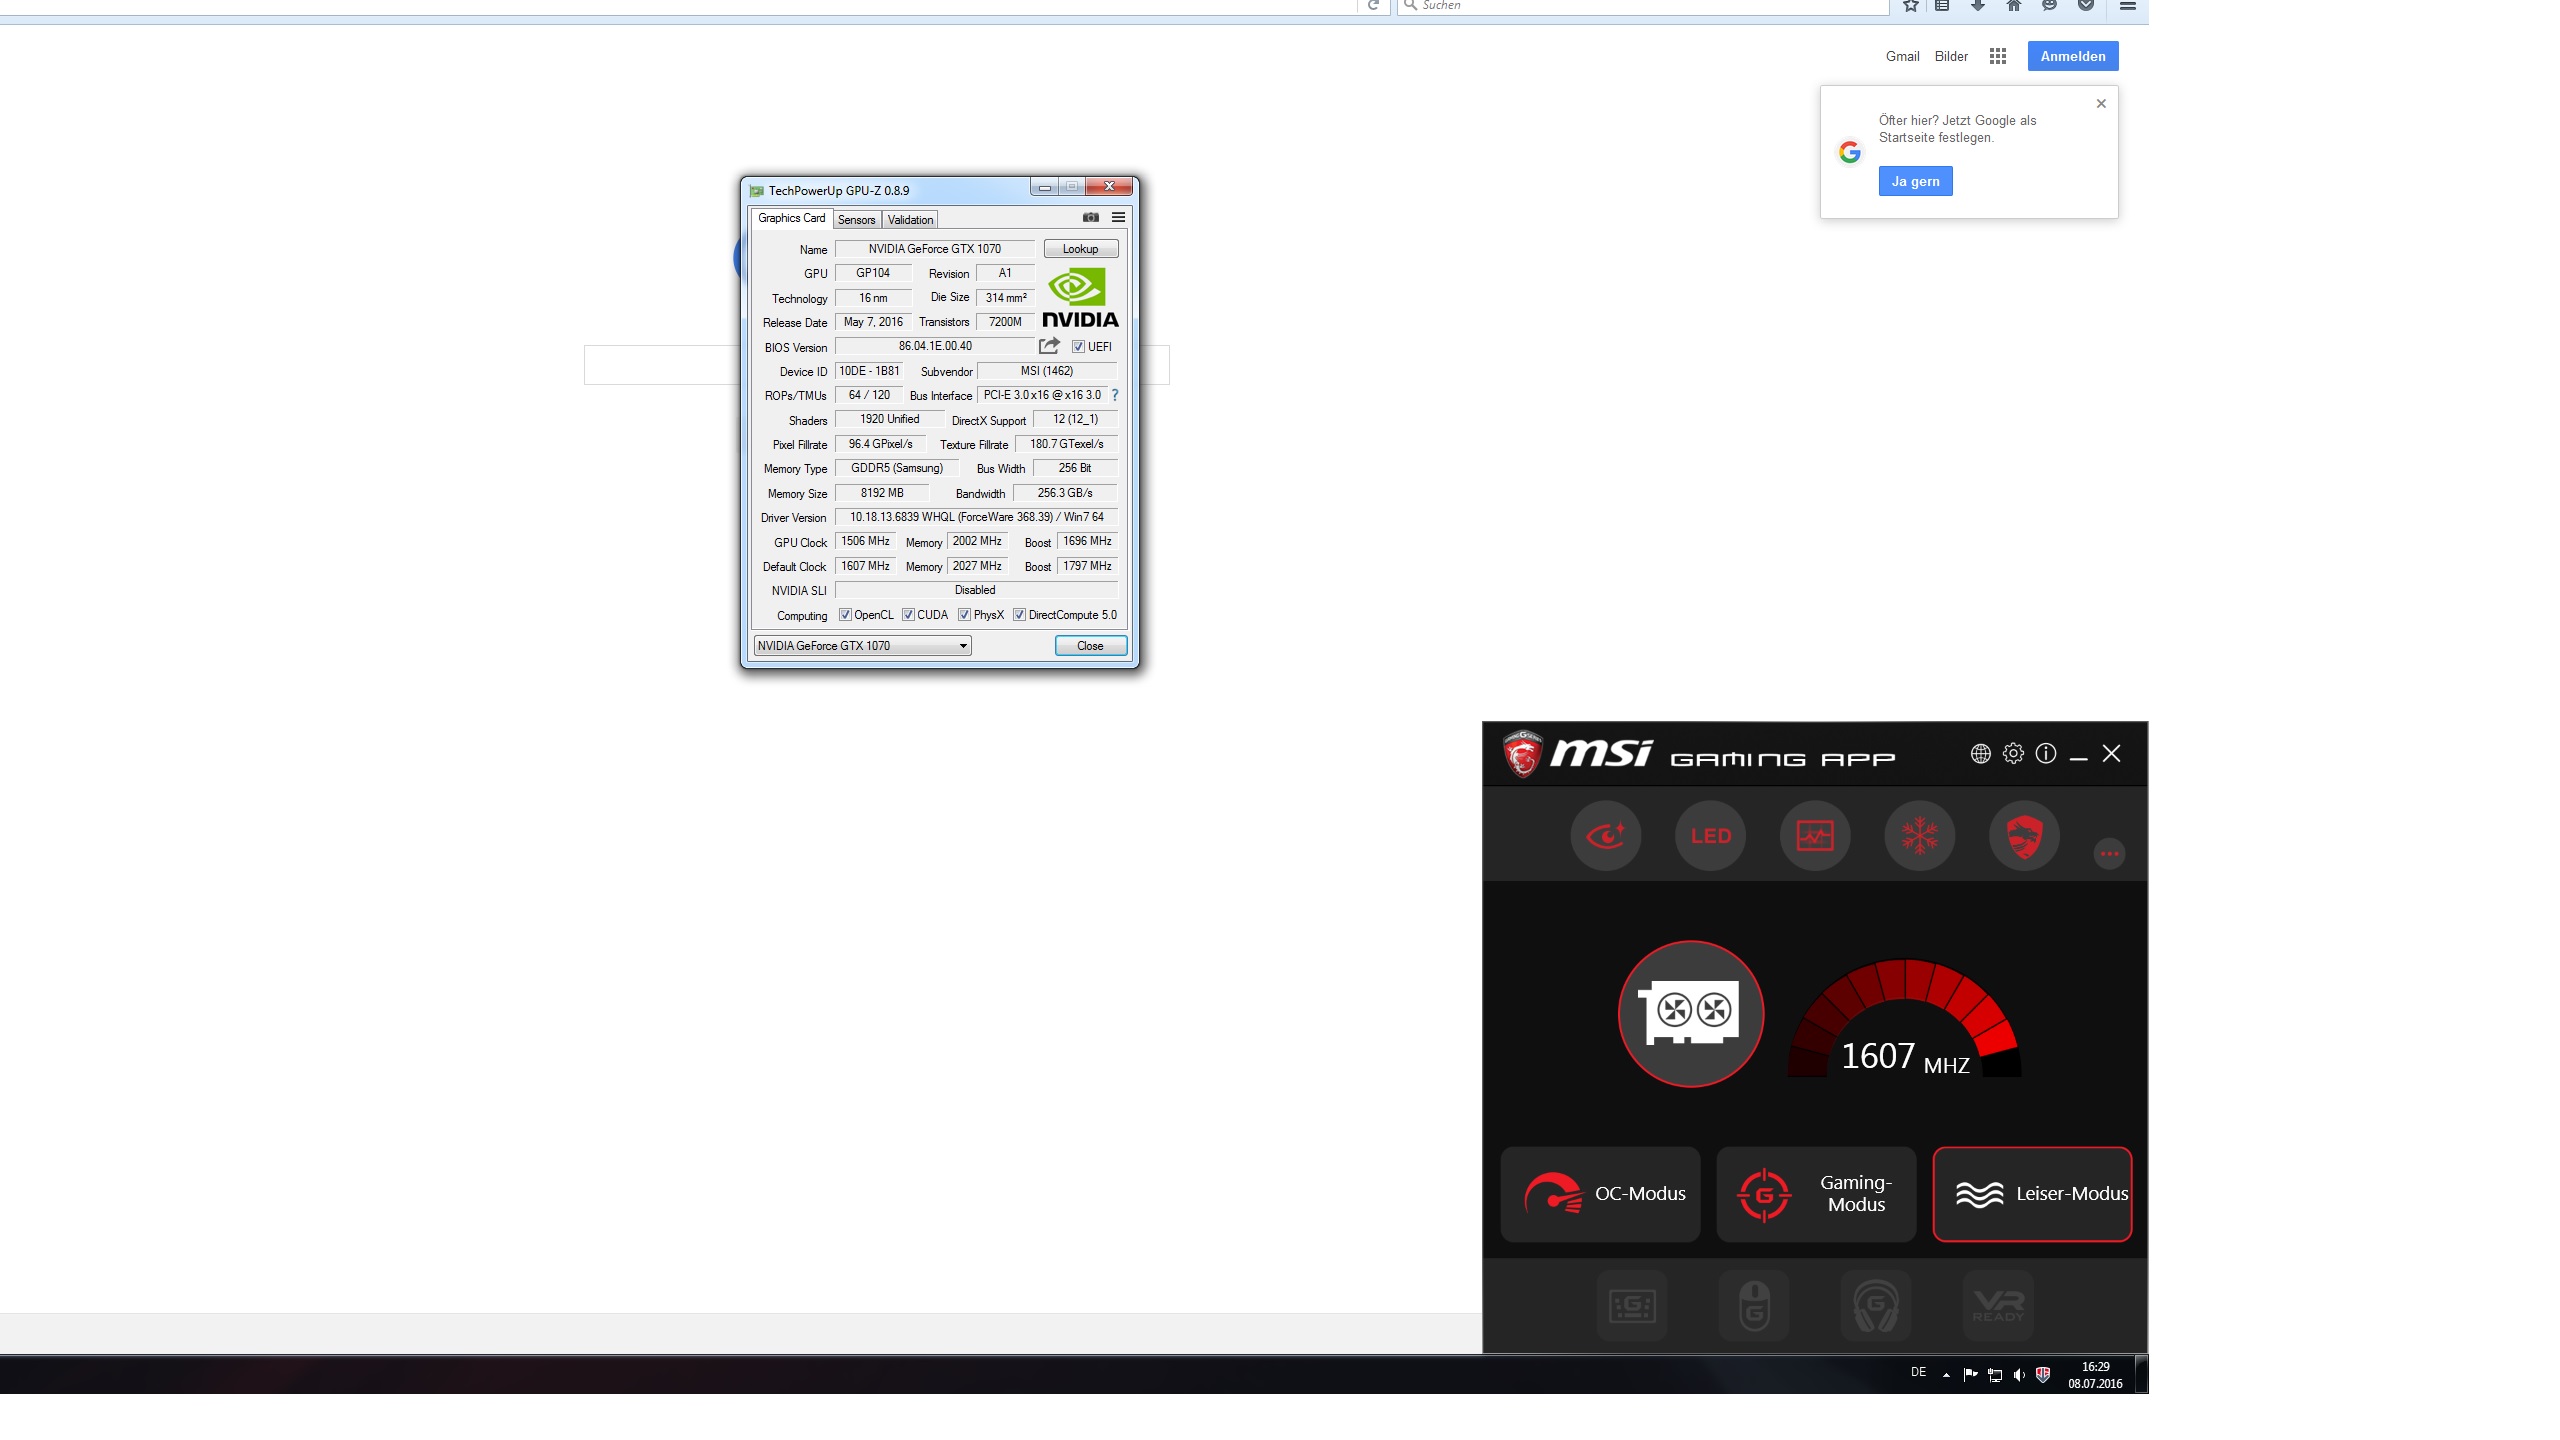Image resolution: width=2560 pixels, height=1440 pixels.
Task: Click the BIOS export share icon
Action: [x=1048, y=346]
